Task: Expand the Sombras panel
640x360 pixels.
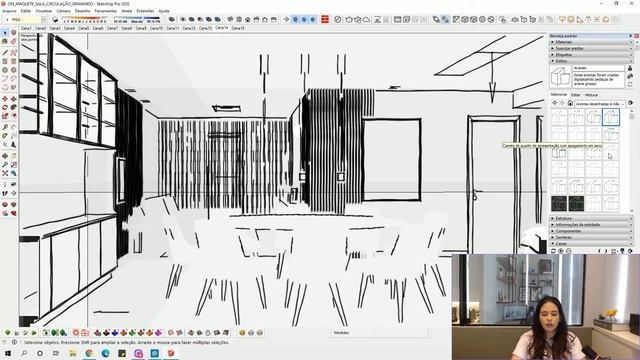Action: tap(591, 237)
